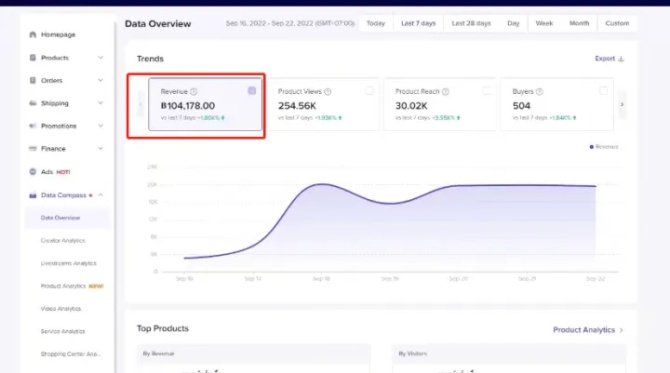Uncheck the Revenue metric checkbox

(x=252, y=91)
